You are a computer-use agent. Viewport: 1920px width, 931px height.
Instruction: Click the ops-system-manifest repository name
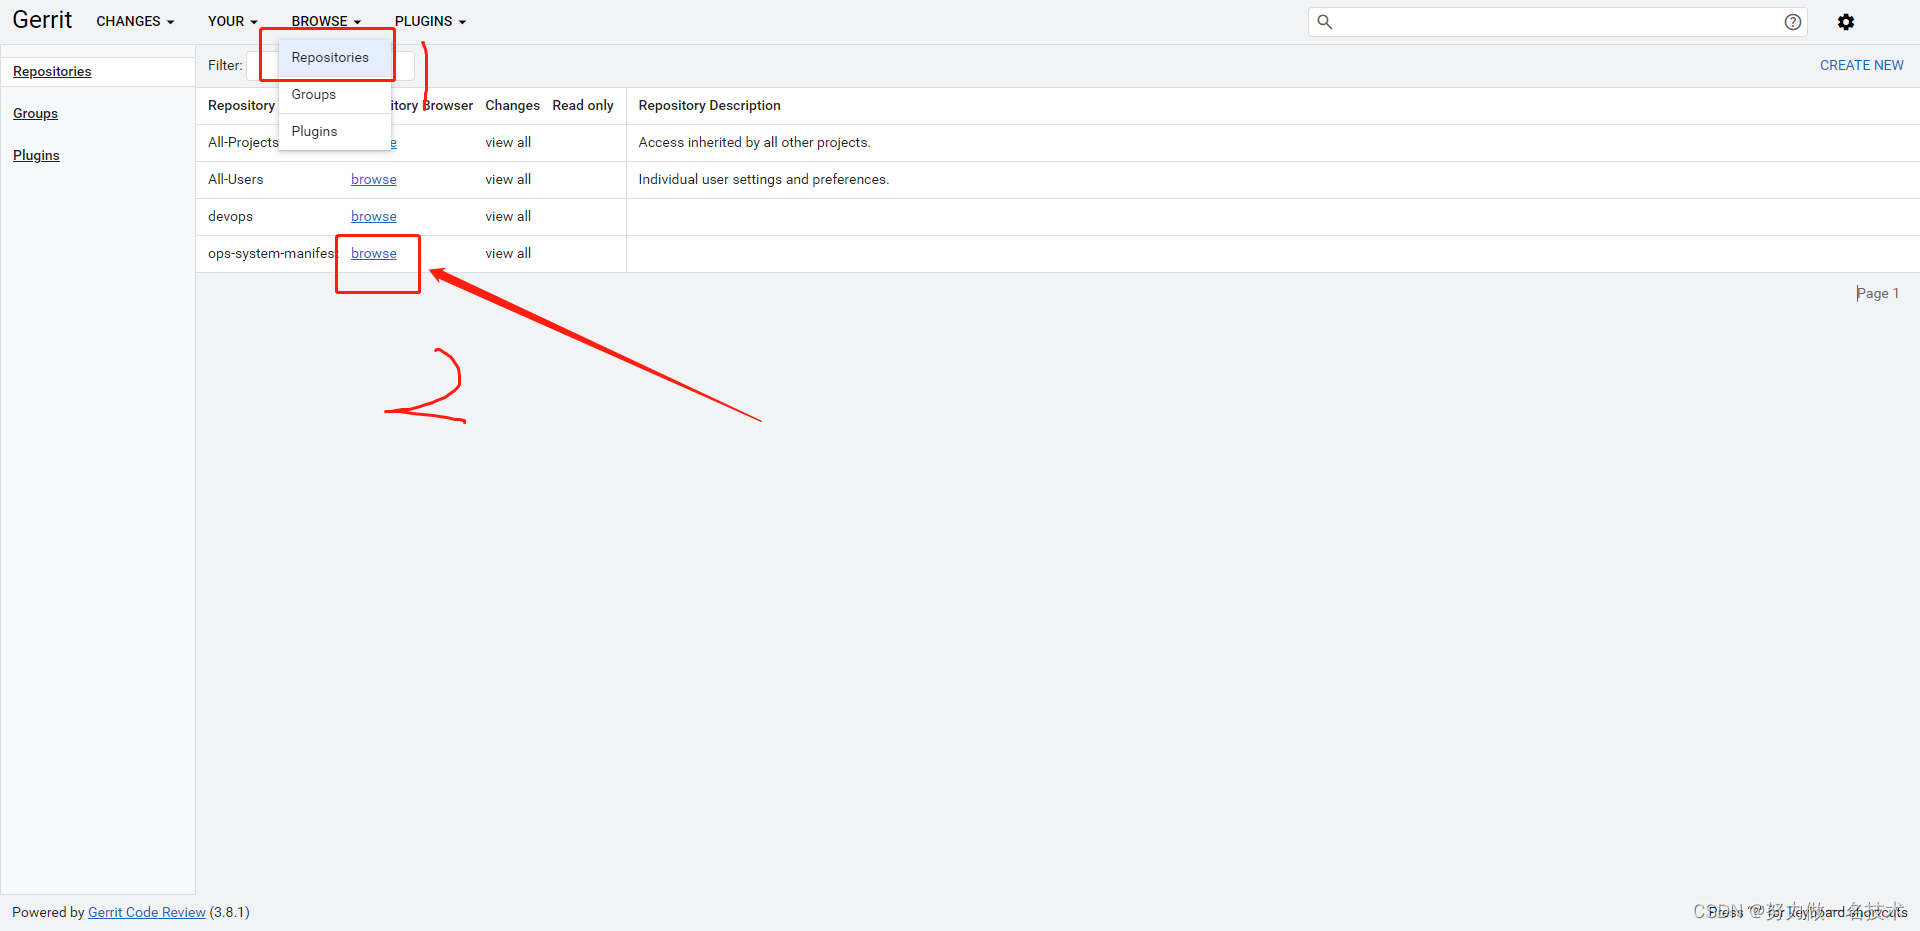pyautogui.click(x=273, y=253)
